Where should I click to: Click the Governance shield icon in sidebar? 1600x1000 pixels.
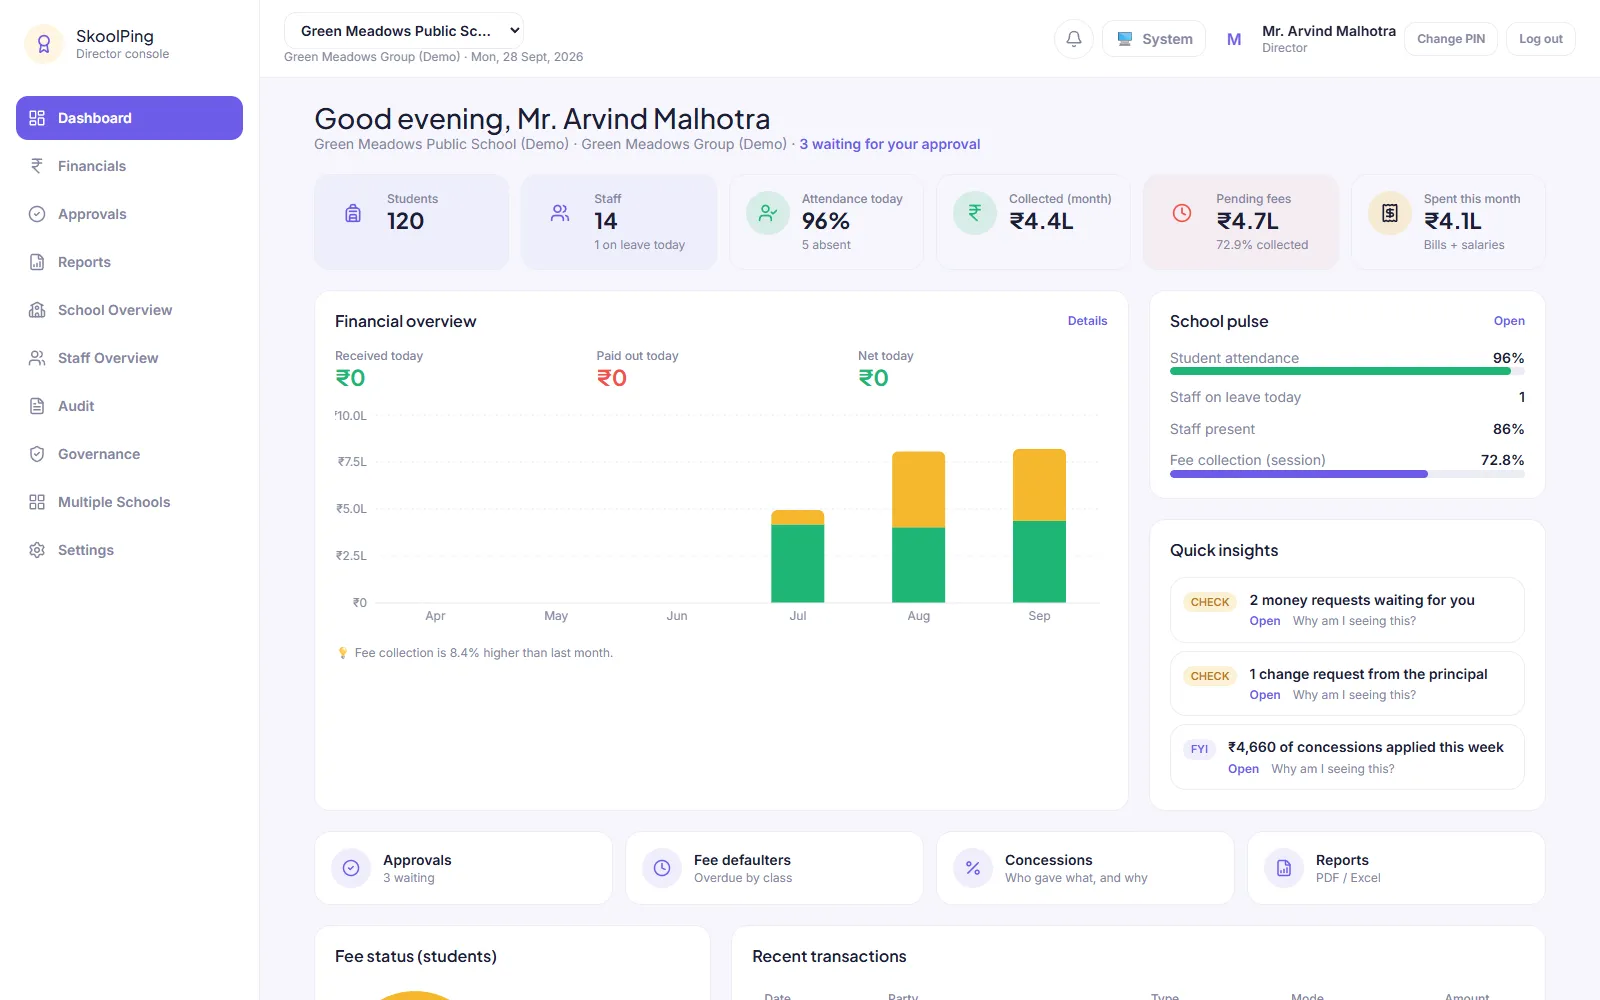point(37,454)
